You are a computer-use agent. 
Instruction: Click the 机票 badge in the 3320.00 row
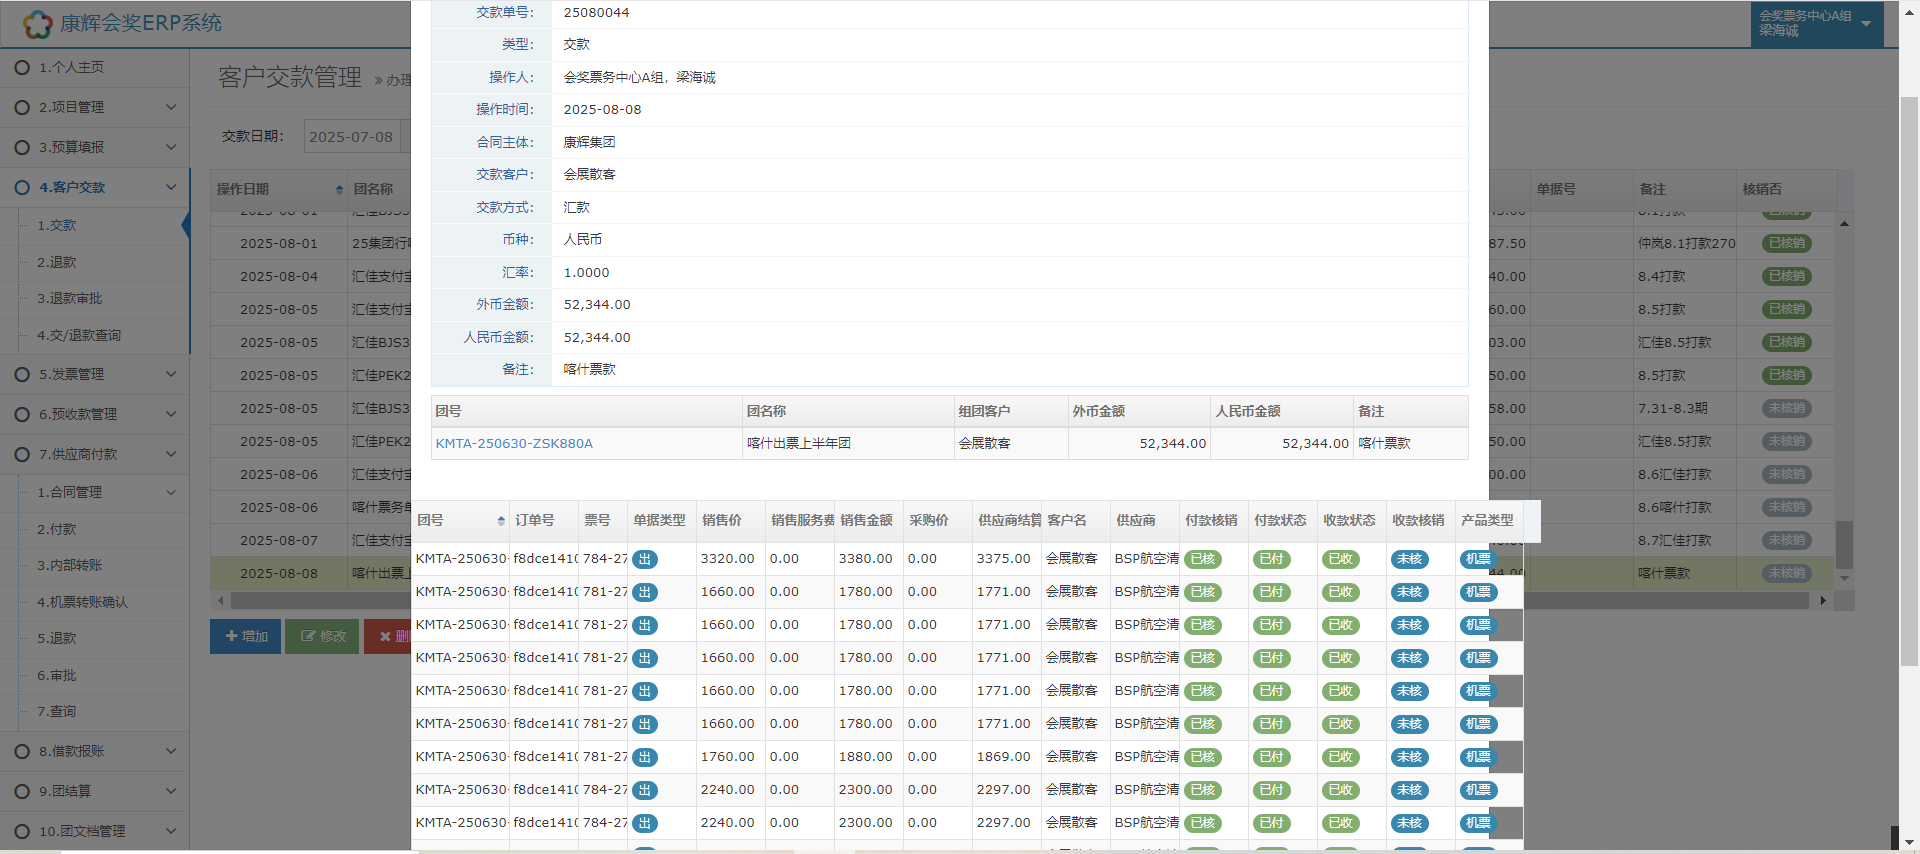pos(1477,560)
